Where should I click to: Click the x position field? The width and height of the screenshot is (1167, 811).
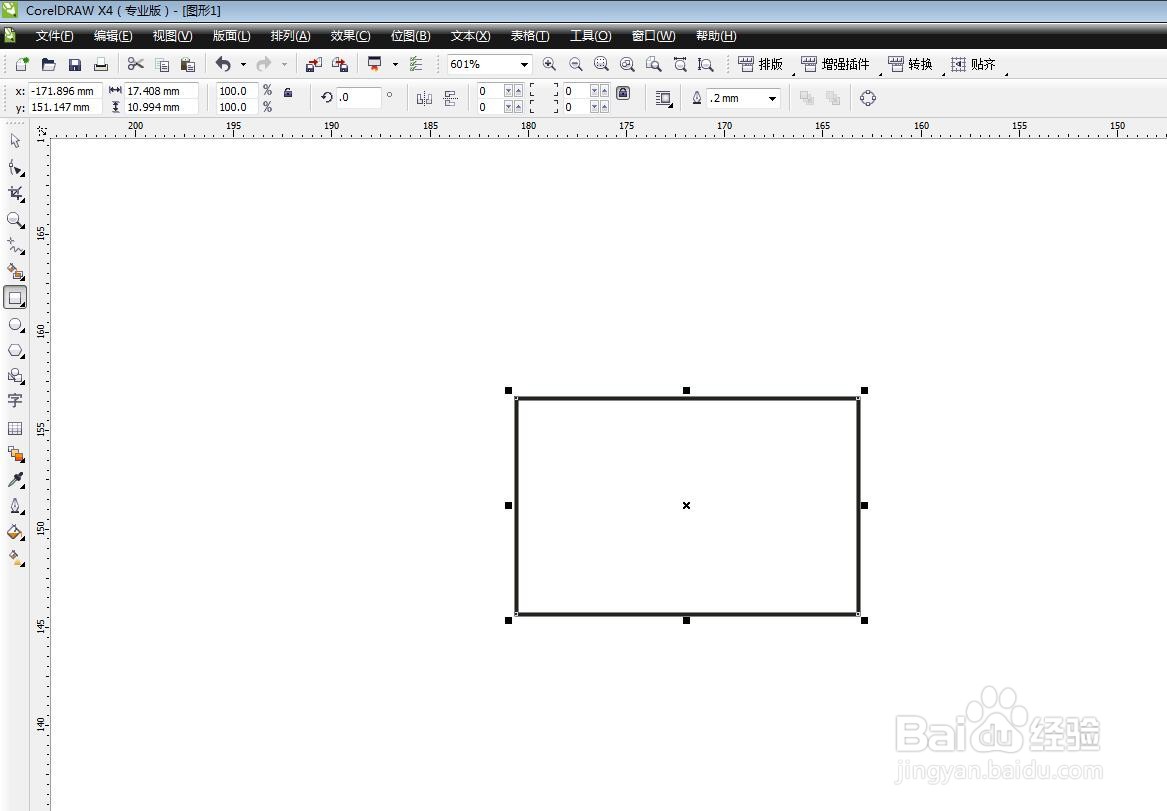click(x=65, y=91)
